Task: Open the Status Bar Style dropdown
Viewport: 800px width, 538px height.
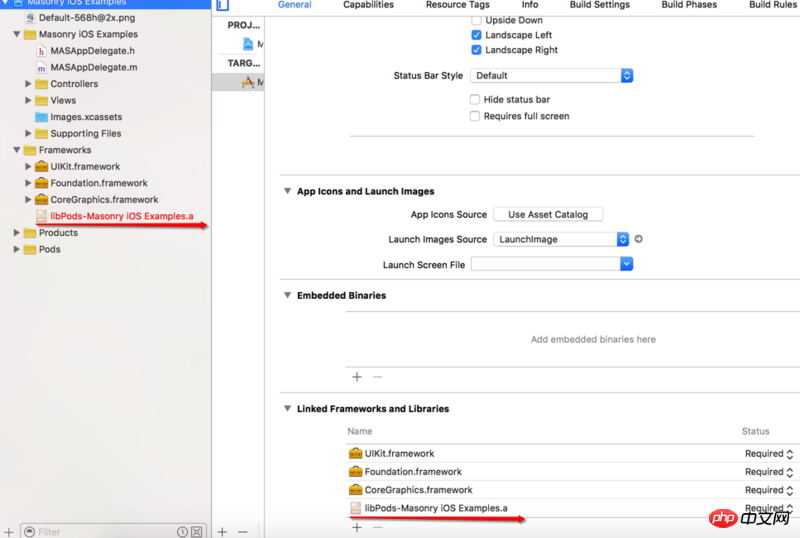Action: tap(552, 76)
